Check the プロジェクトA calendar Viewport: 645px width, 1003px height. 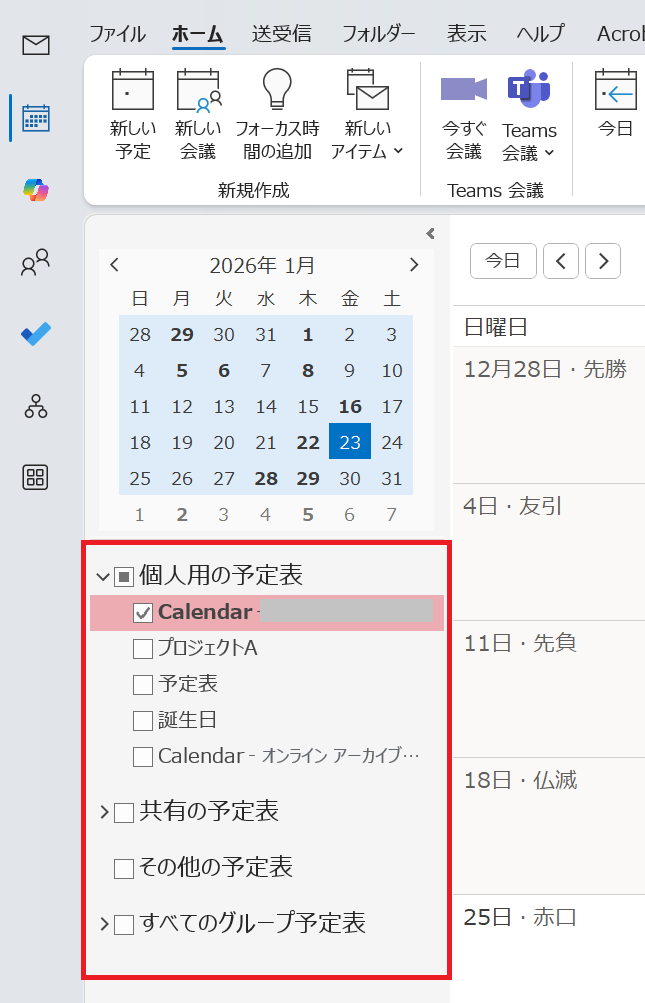[x=143, y=649]
